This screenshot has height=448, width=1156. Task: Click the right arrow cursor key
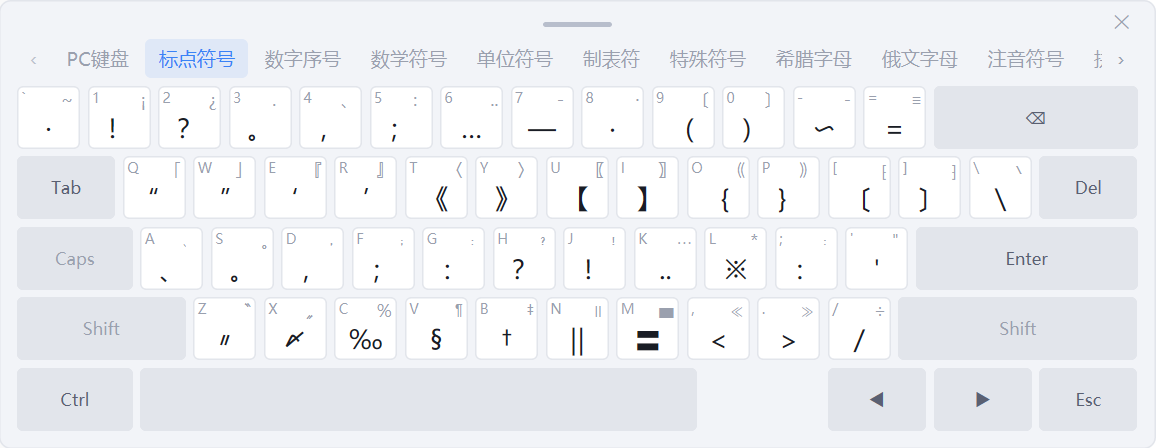click(983, 399)
